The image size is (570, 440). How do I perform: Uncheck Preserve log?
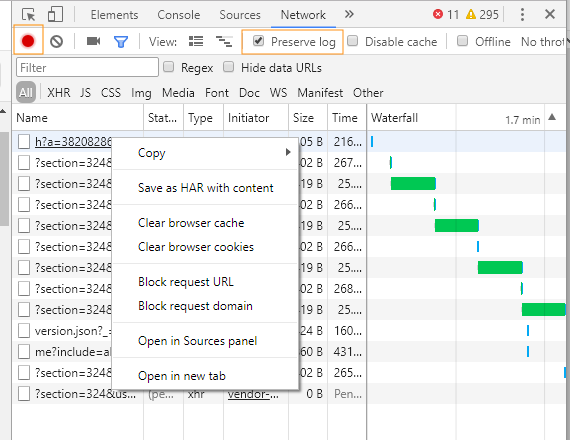(258, 41)
